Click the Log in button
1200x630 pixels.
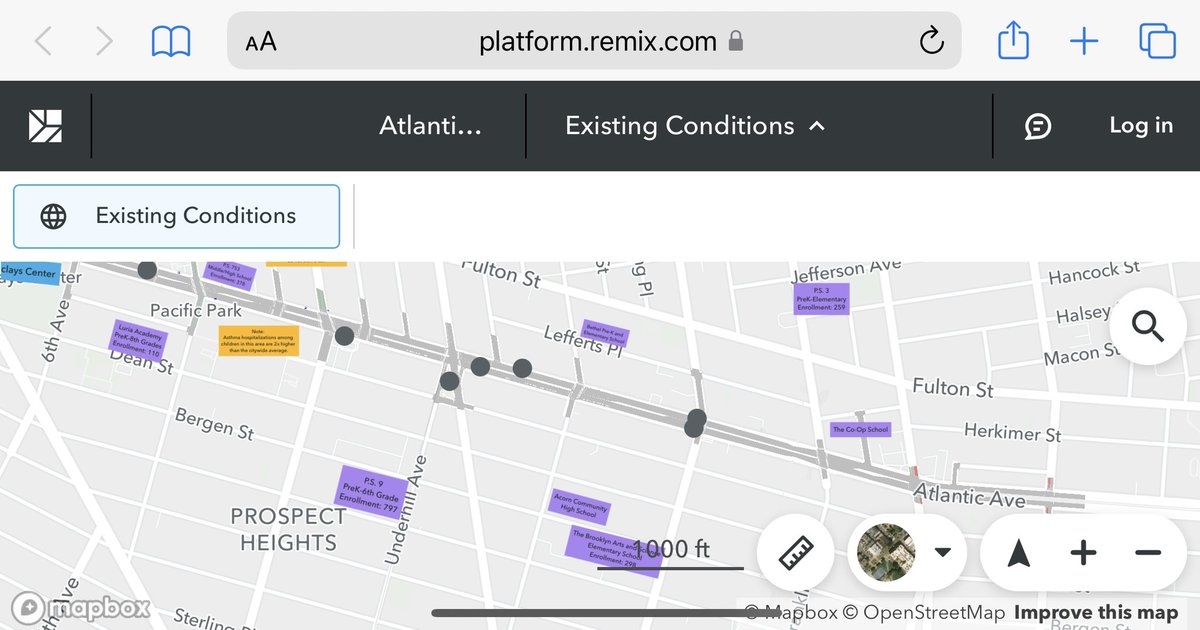(x=1140, y=126)
